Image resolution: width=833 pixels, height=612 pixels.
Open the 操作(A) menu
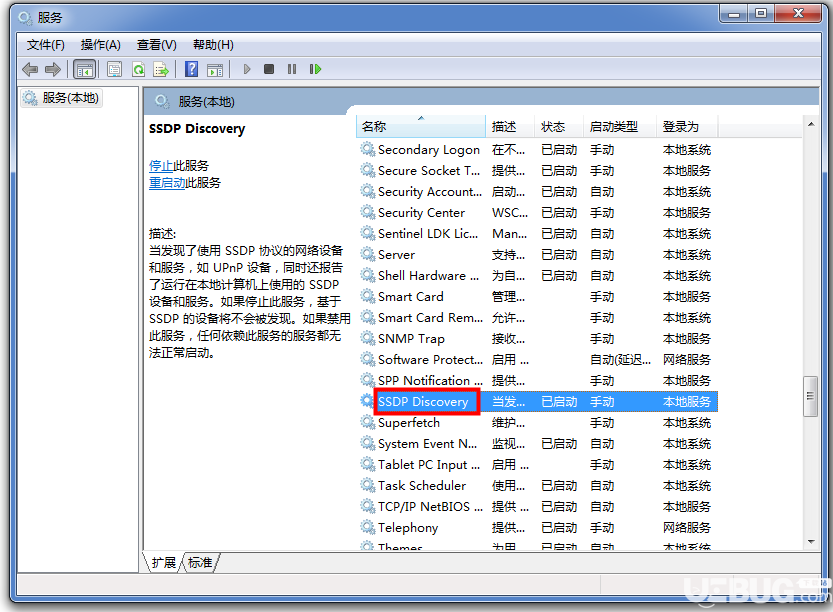click(100, 45)
